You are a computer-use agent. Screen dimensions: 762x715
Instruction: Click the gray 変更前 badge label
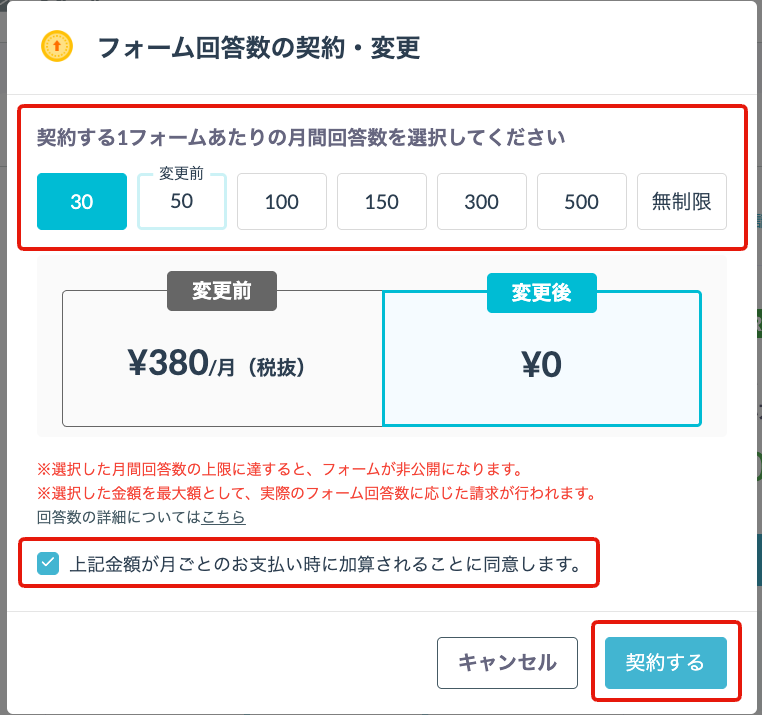(222, 291)
